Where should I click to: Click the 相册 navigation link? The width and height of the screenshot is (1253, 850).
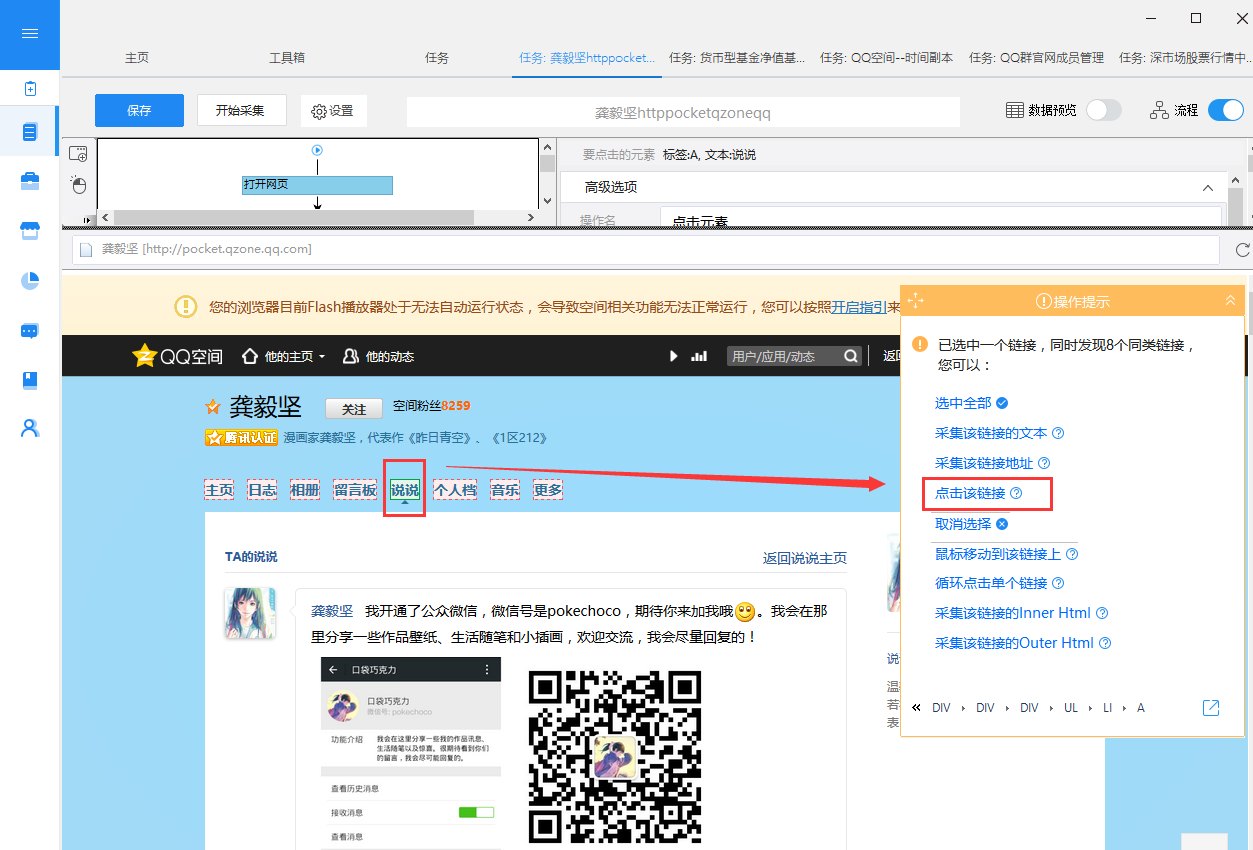coord(305,490)
